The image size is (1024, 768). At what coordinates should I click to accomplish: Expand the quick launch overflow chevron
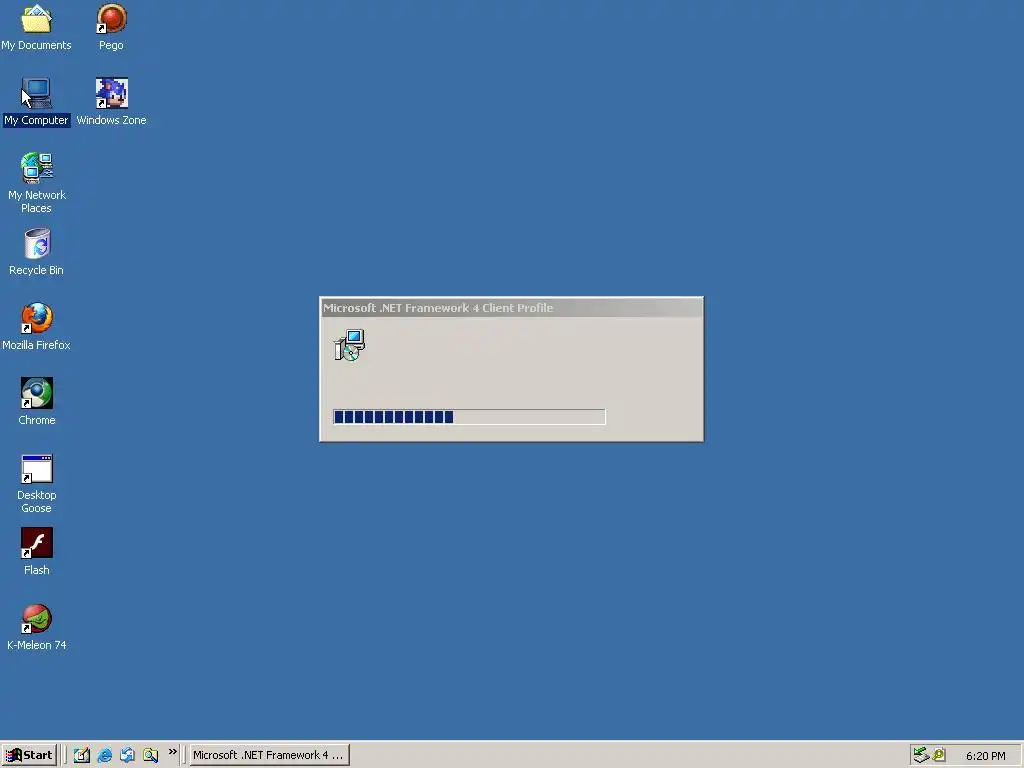pos(173,752)
